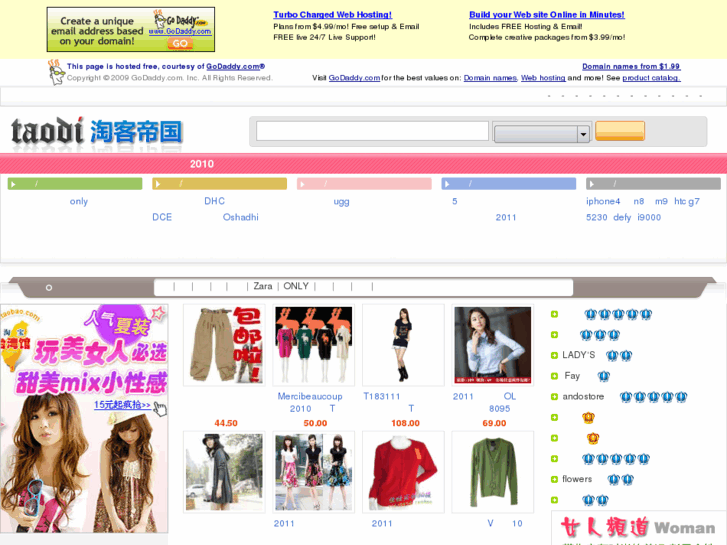Click the ugg keyword link
Screen dimensions: 727x545
[x=341, y=202]
